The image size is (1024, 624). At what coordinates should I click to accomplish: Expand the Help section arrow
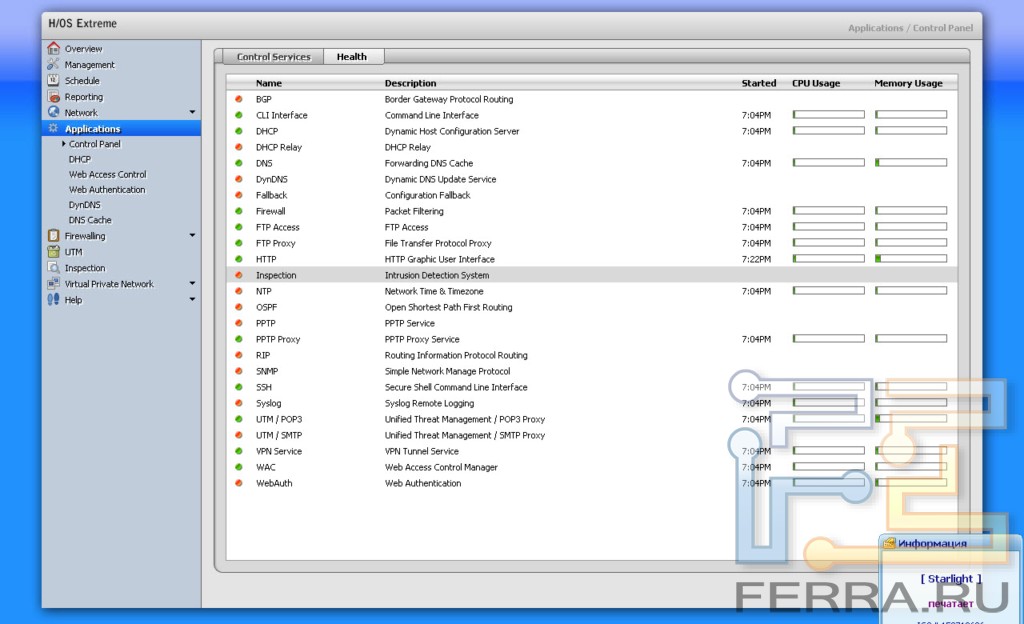(192, 300)
